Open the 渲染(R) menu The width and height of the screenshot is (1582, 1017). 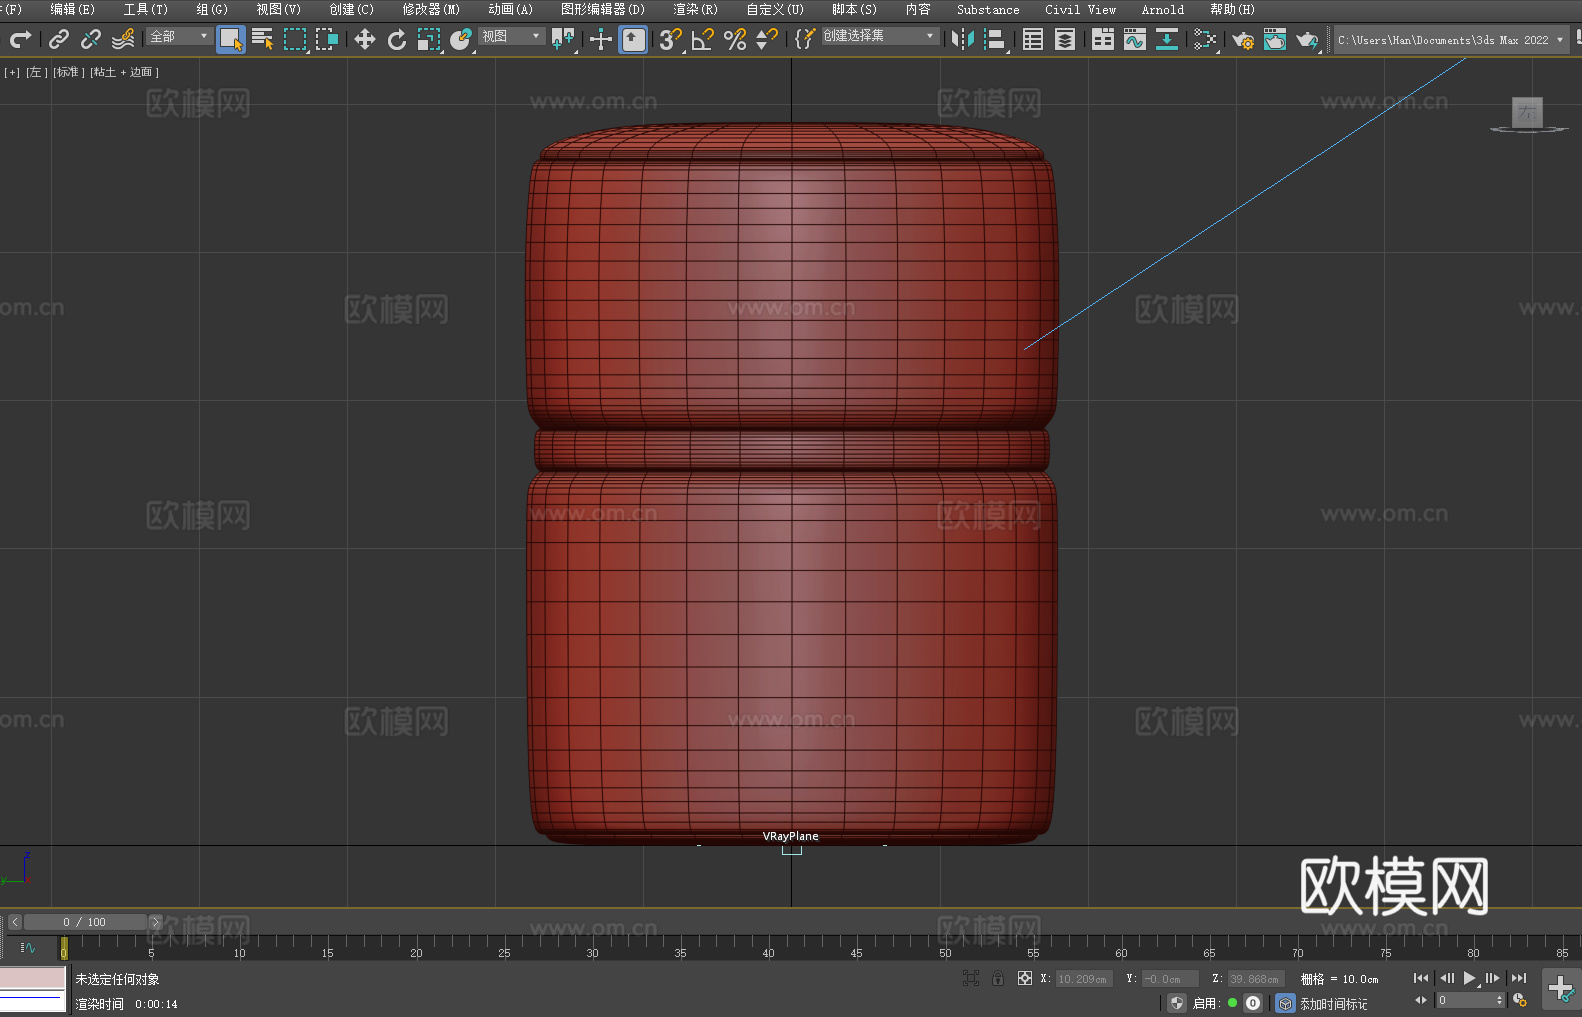[x=695, y=9]
